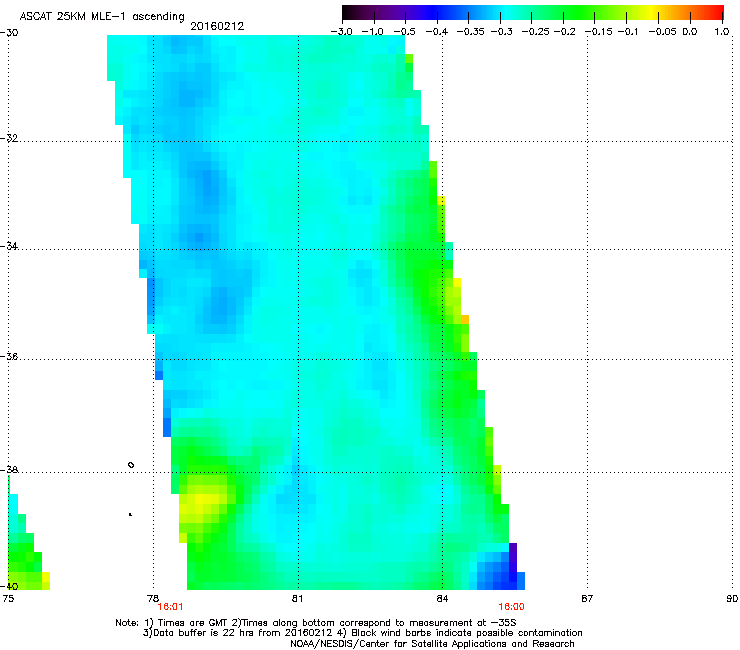
Task: Click the colorbar label -0.05
Action: tap(663, 32)
